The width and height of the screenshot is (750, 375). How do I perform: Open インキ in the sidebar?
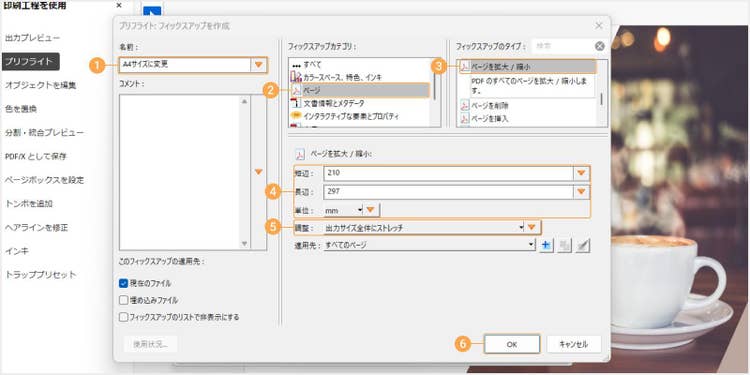(17, 251)
